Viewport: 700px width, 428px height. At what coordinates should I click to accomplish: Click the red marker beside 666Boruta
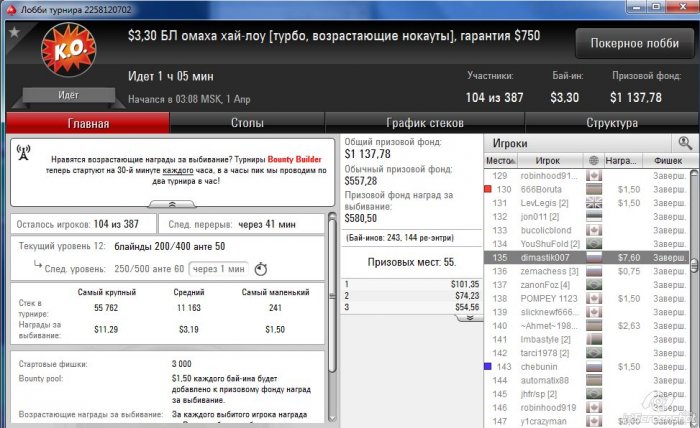[488, 189]
